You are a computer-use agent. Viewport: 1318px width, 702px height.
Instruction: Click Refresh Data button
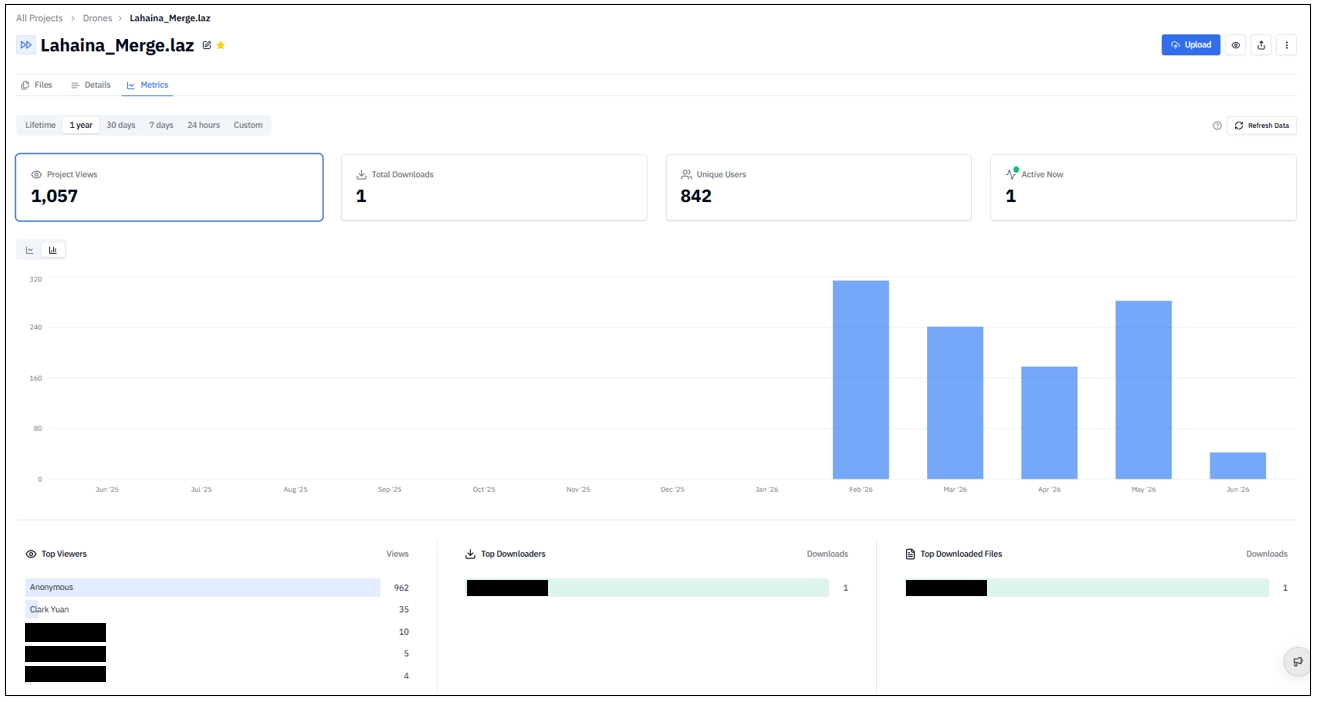click(x=1262, y=126)
